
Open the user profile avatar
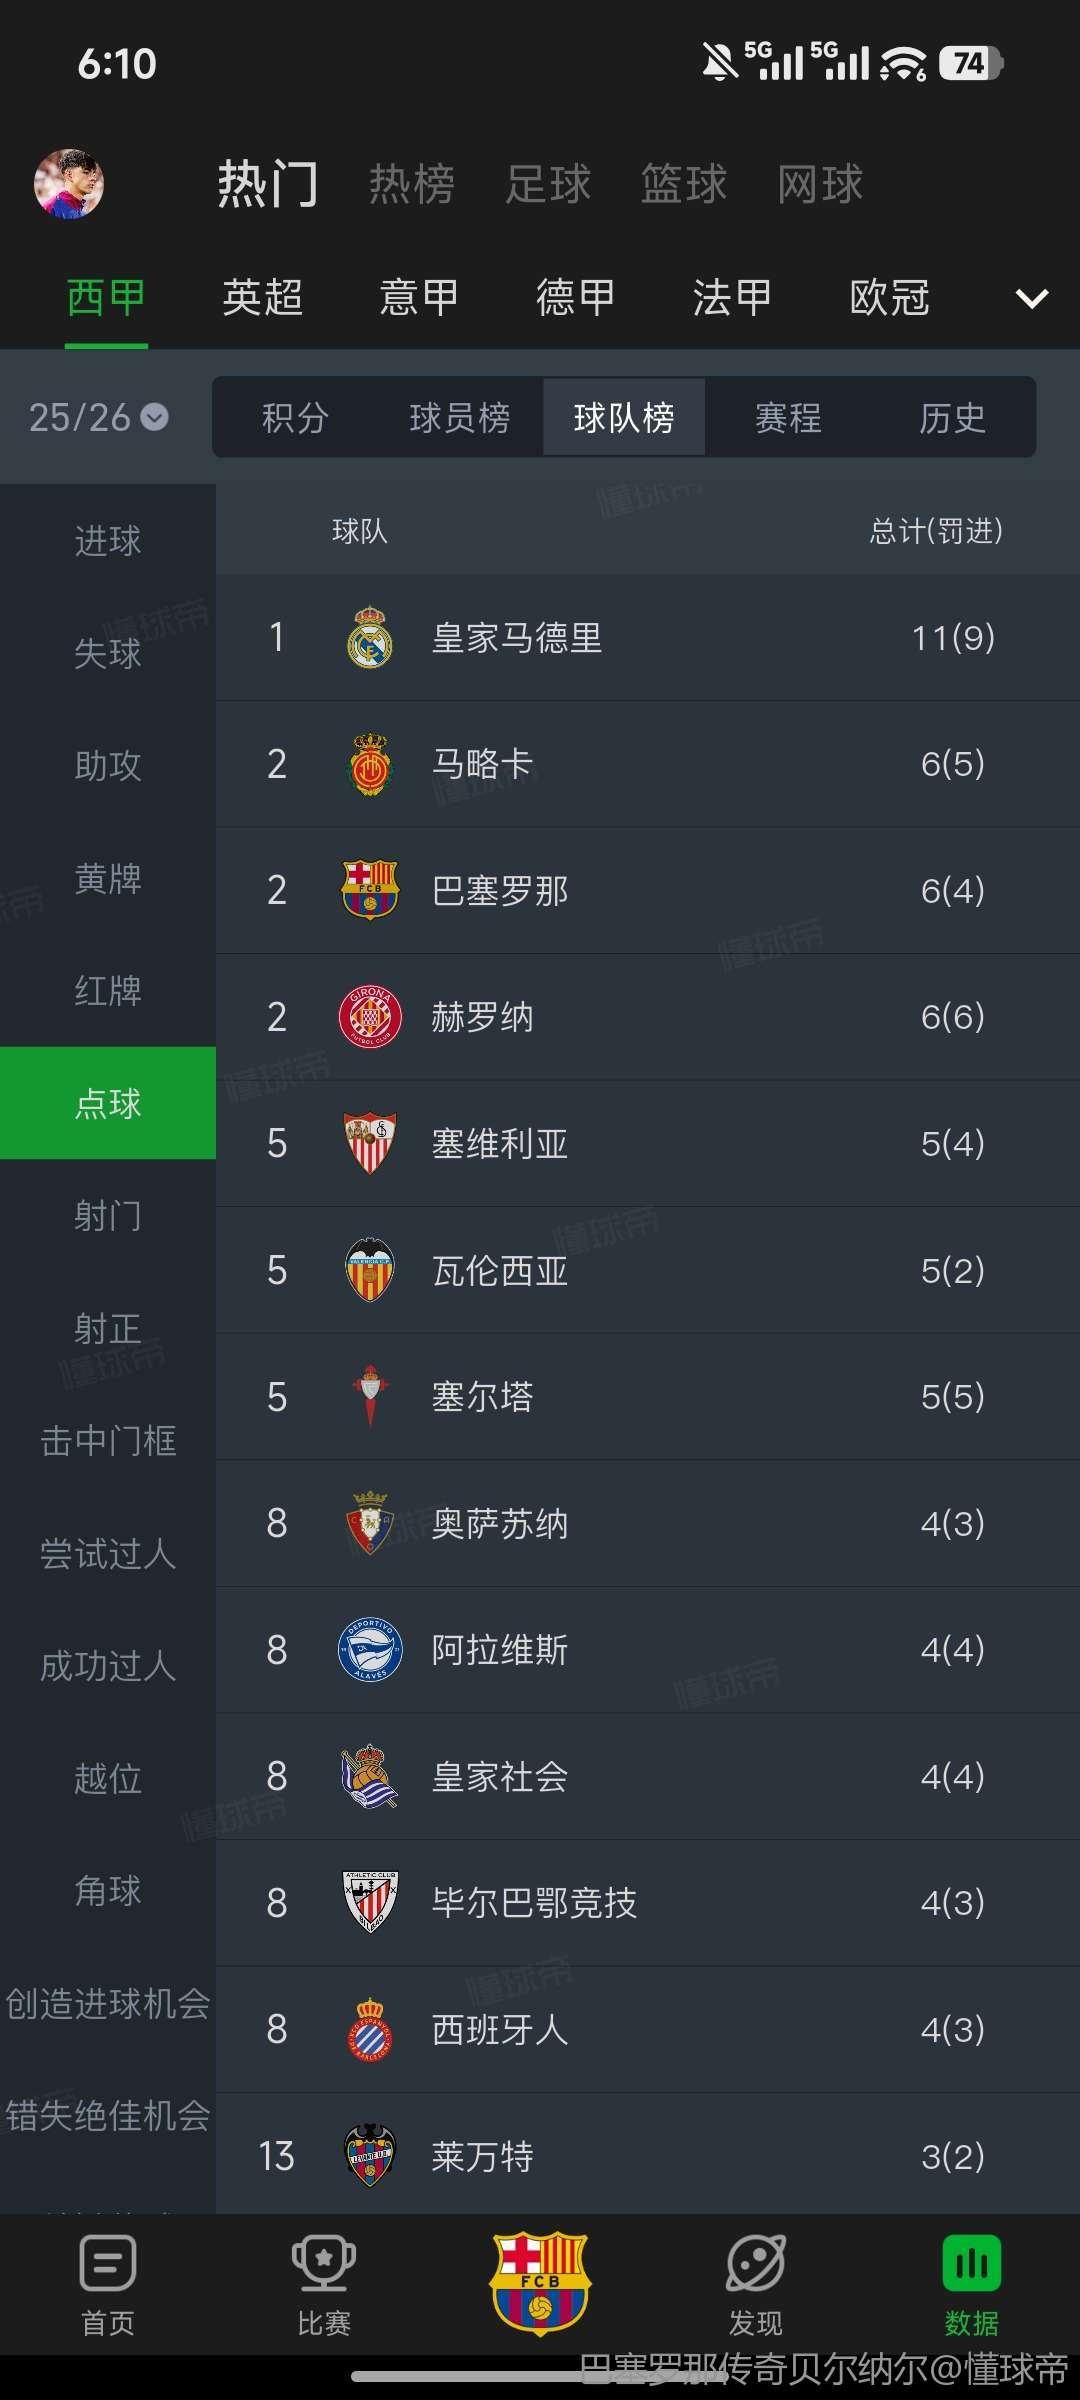coord(69,184)
